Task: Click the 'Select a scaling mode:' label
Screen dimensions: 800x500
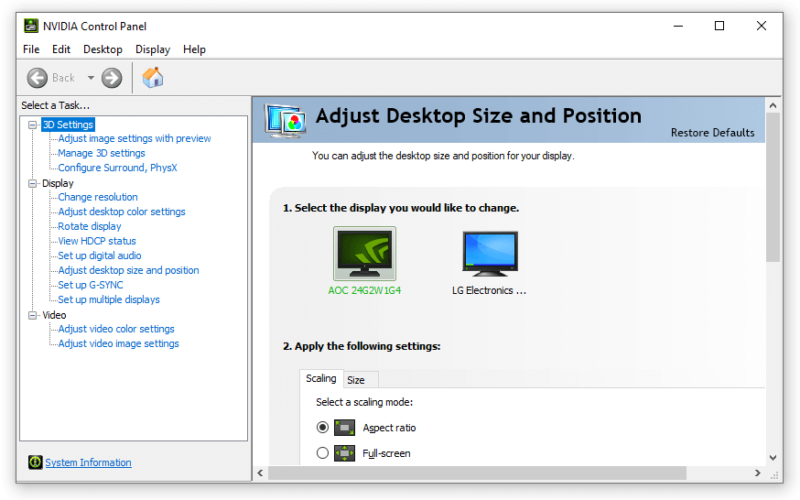Action: point(364,402)
